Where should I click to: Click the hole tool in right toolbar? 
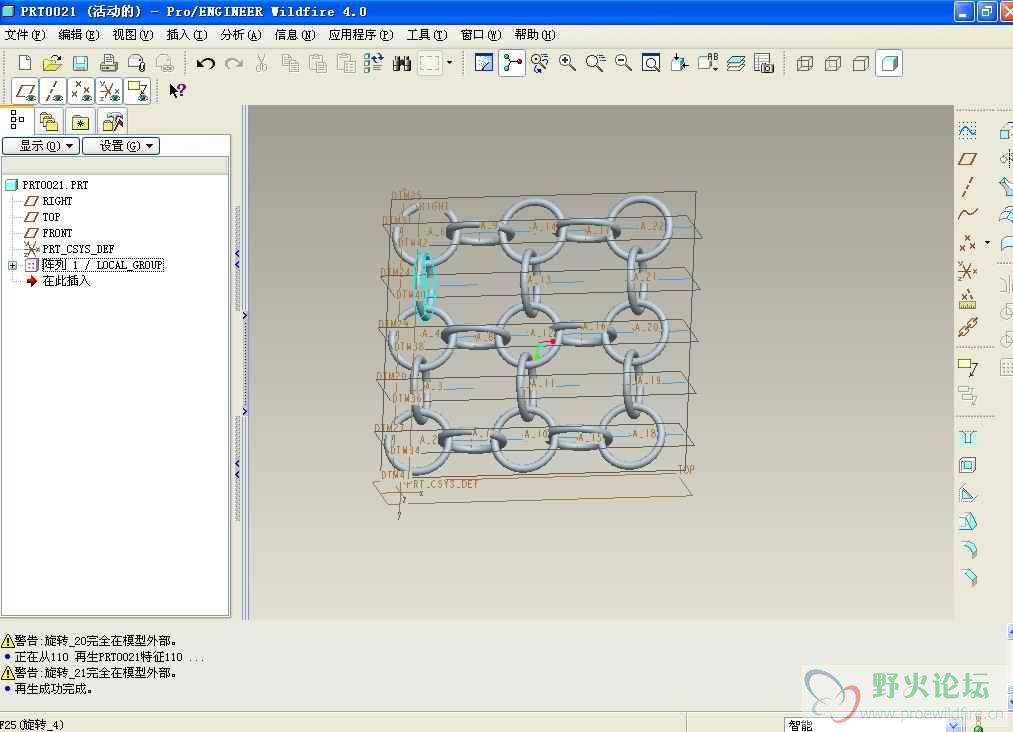(x=967, y=437)
